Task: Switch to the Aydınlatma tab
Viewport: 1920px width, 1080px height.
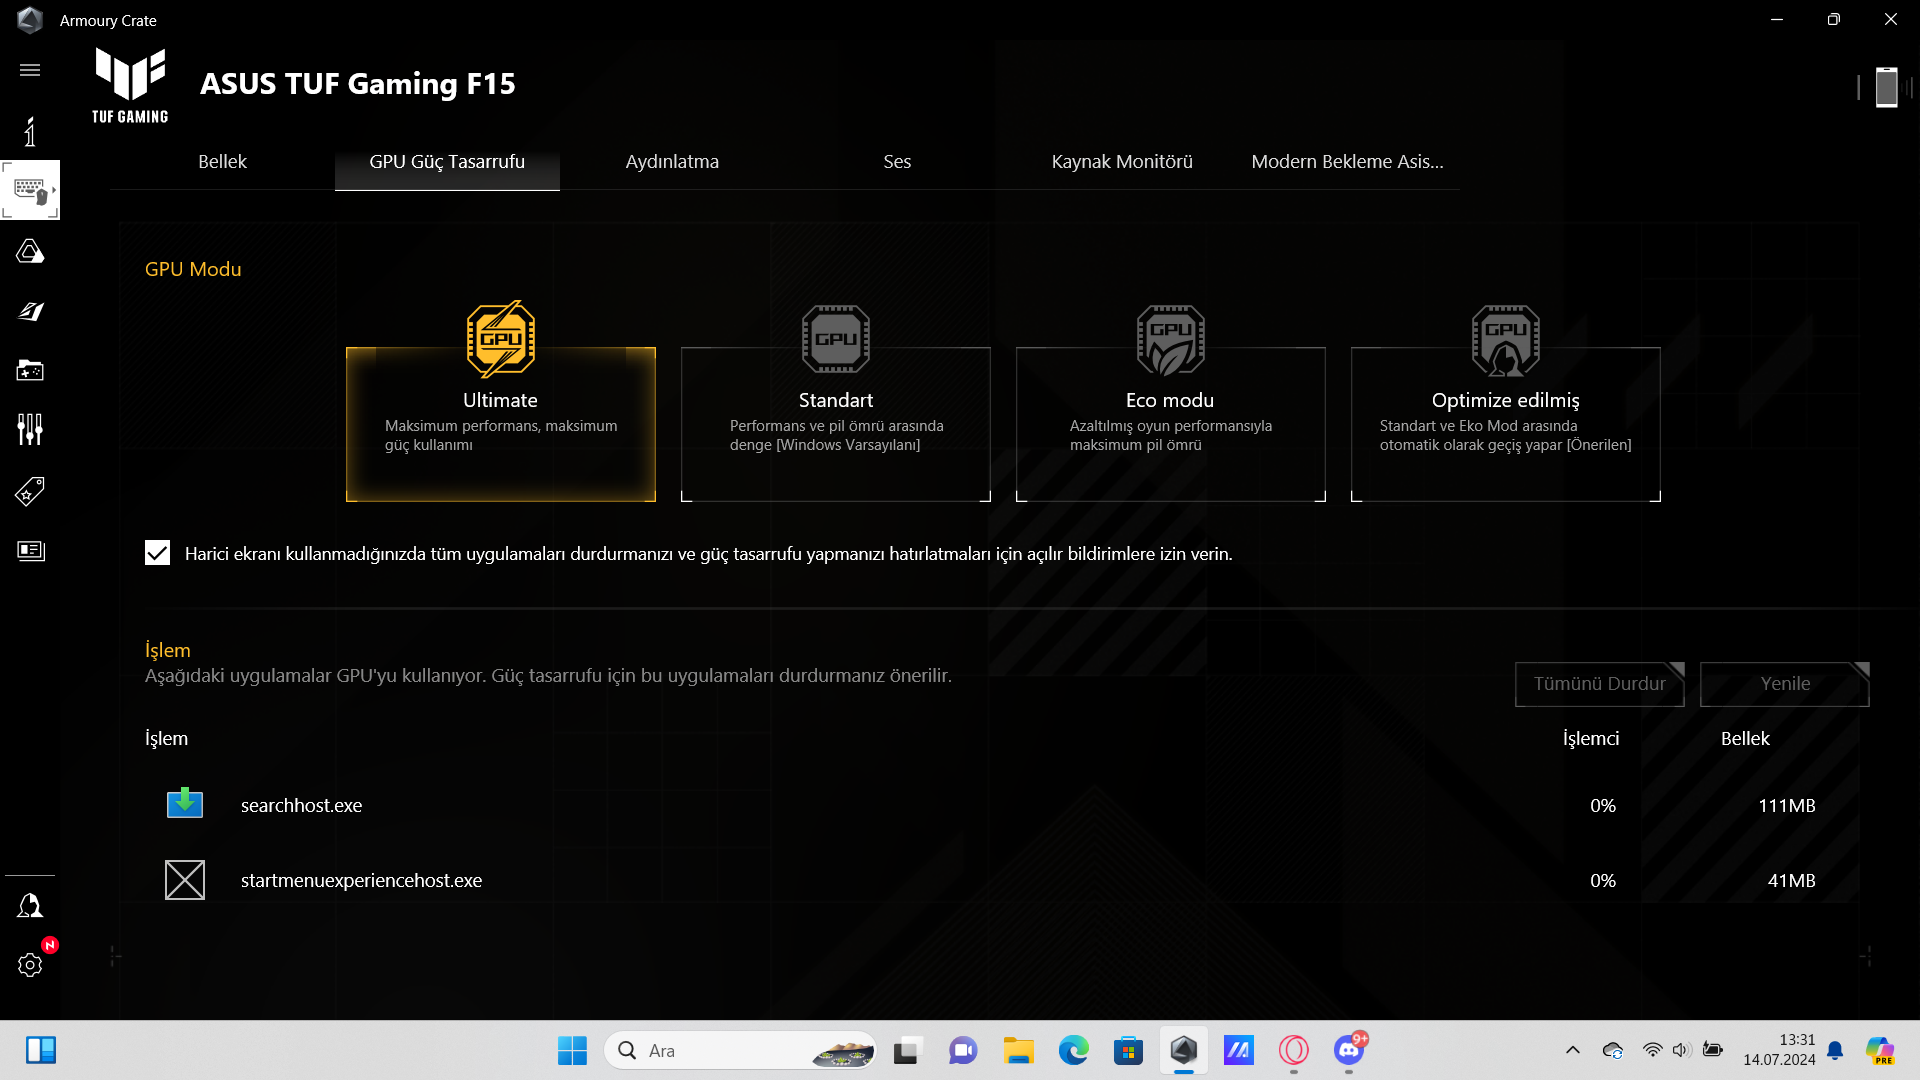Action: pos(672,162)
